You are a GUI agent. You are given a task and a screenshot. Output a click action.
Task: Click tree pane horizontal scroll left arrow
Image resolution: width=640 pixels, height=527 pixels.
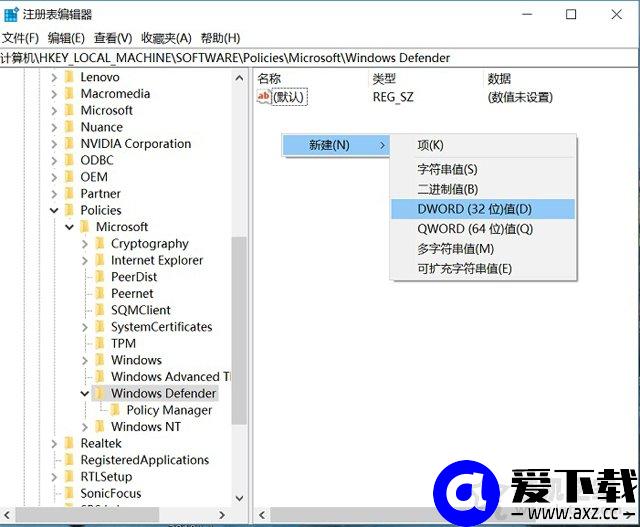[x=7, y=515]
